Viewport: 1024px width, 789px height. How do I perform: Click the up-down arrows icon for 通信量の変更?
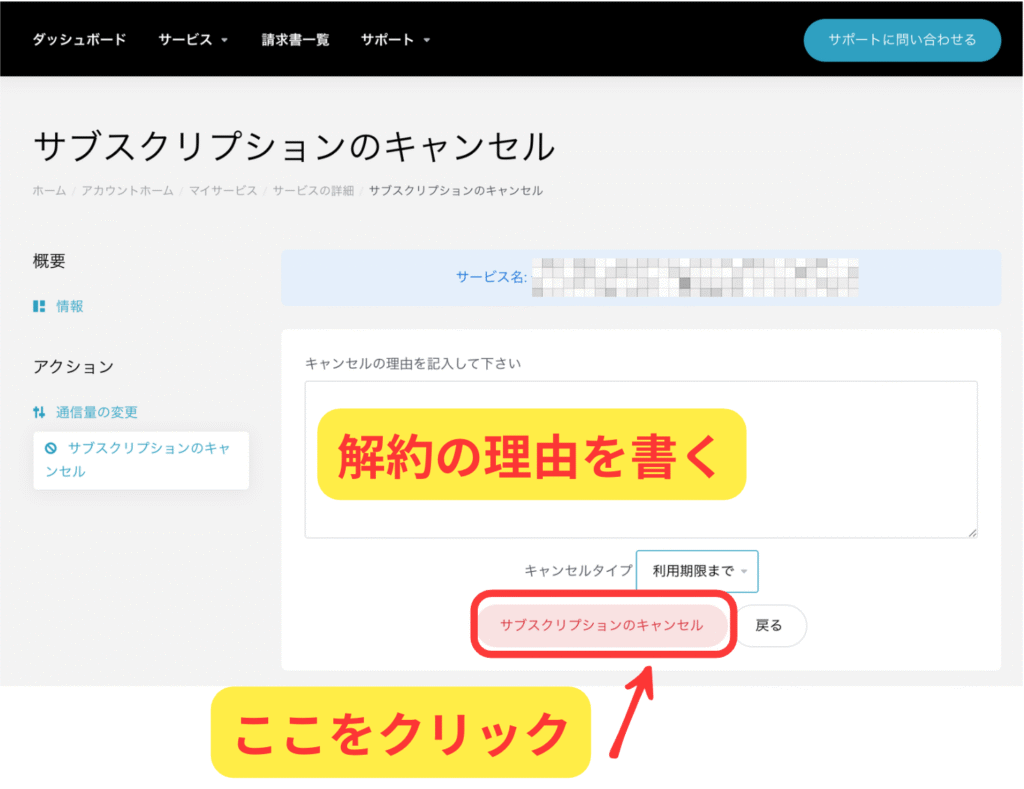click(x=39, y=412)
